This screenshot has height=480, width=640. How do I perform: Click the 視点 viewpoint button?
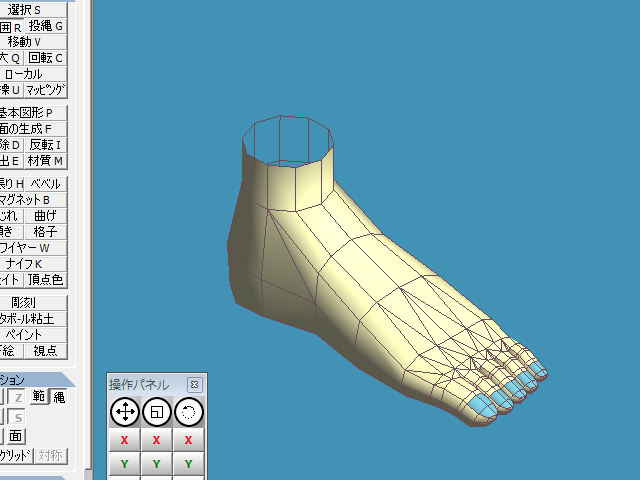tap(46, 351)
